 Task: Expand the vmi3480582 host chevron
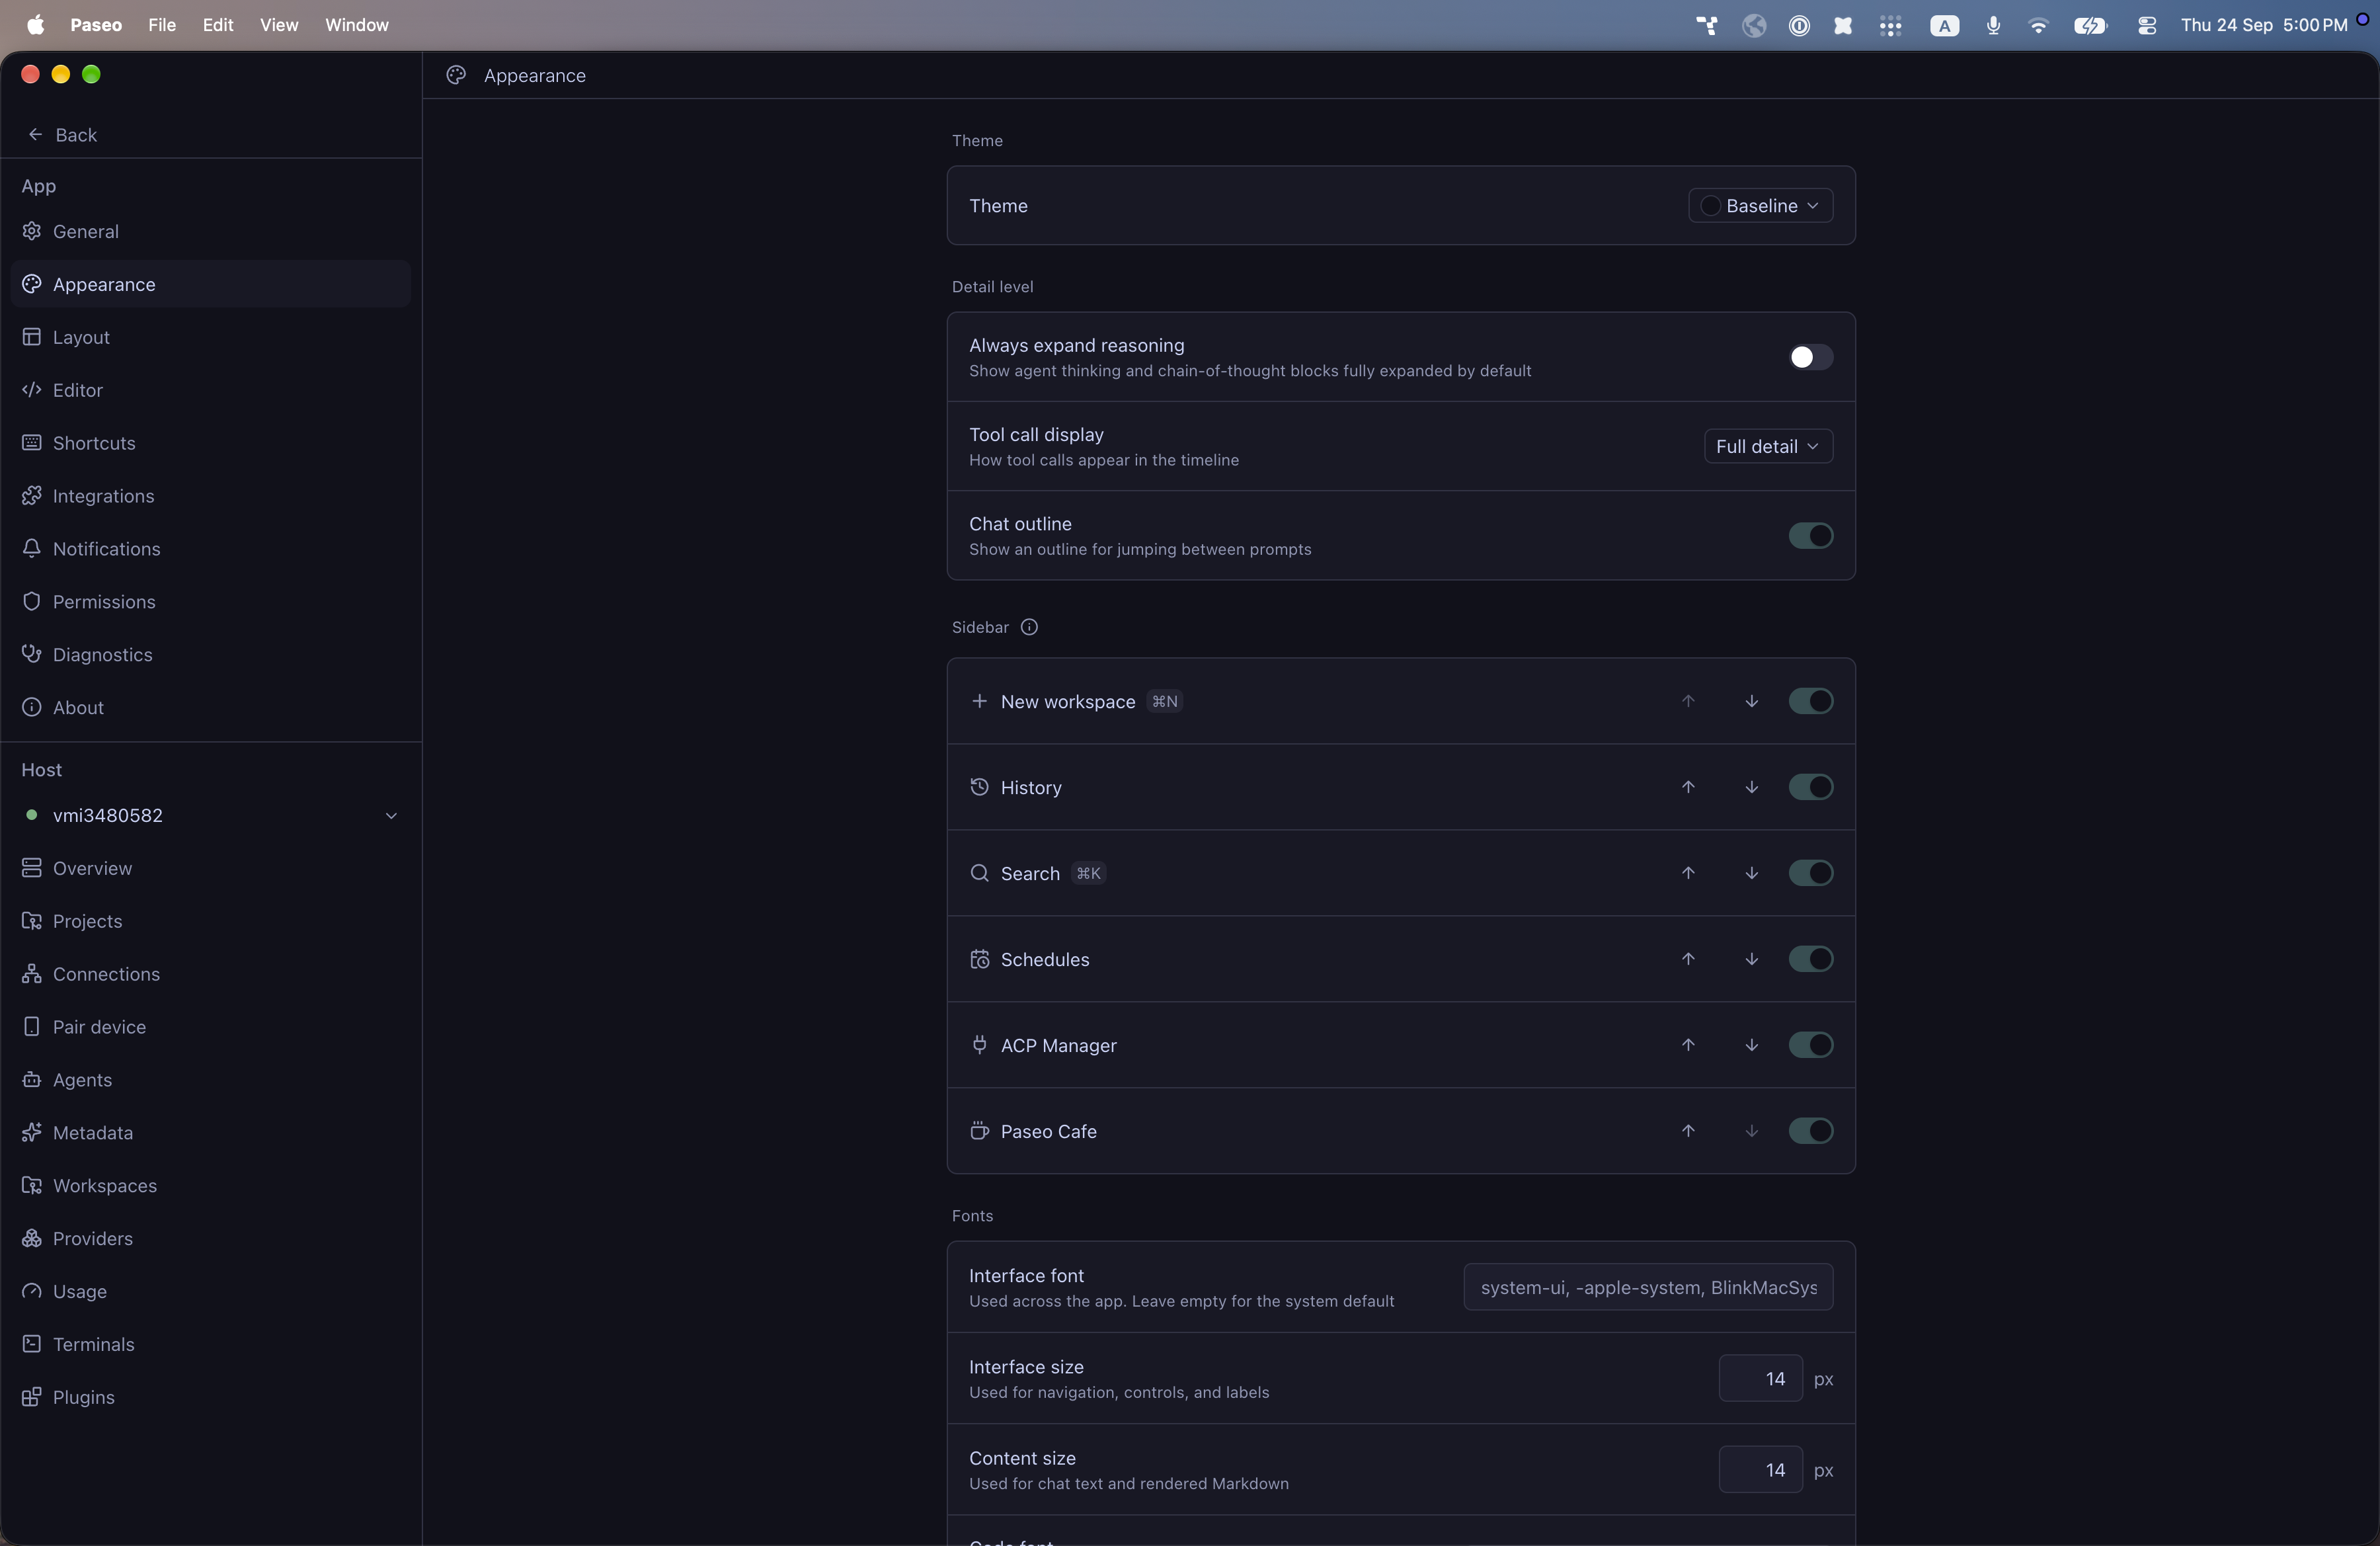(391, 816)
